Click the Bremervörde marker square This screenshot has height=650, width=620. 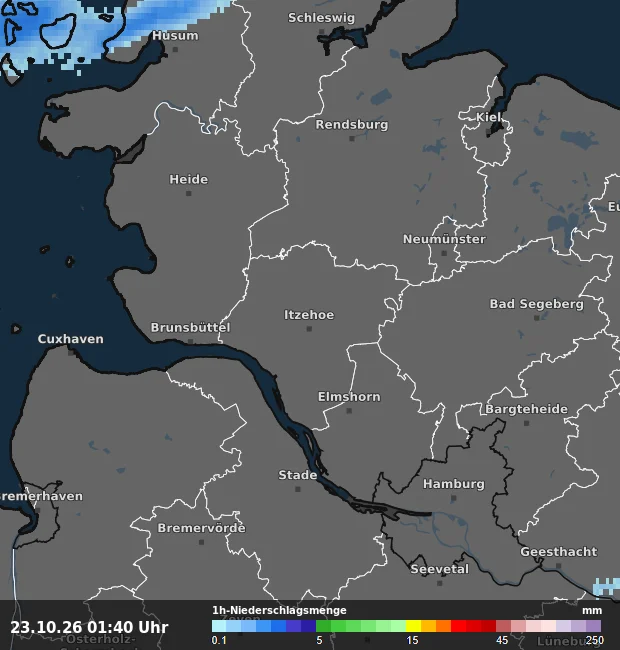201,542
